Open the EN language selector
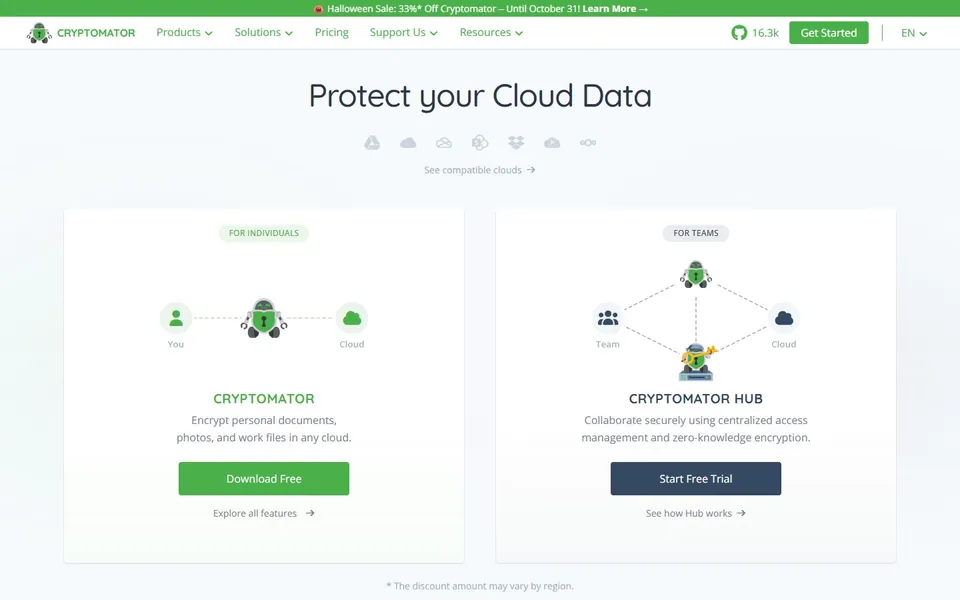Screen dimensions: 960x600 (913, 33)
